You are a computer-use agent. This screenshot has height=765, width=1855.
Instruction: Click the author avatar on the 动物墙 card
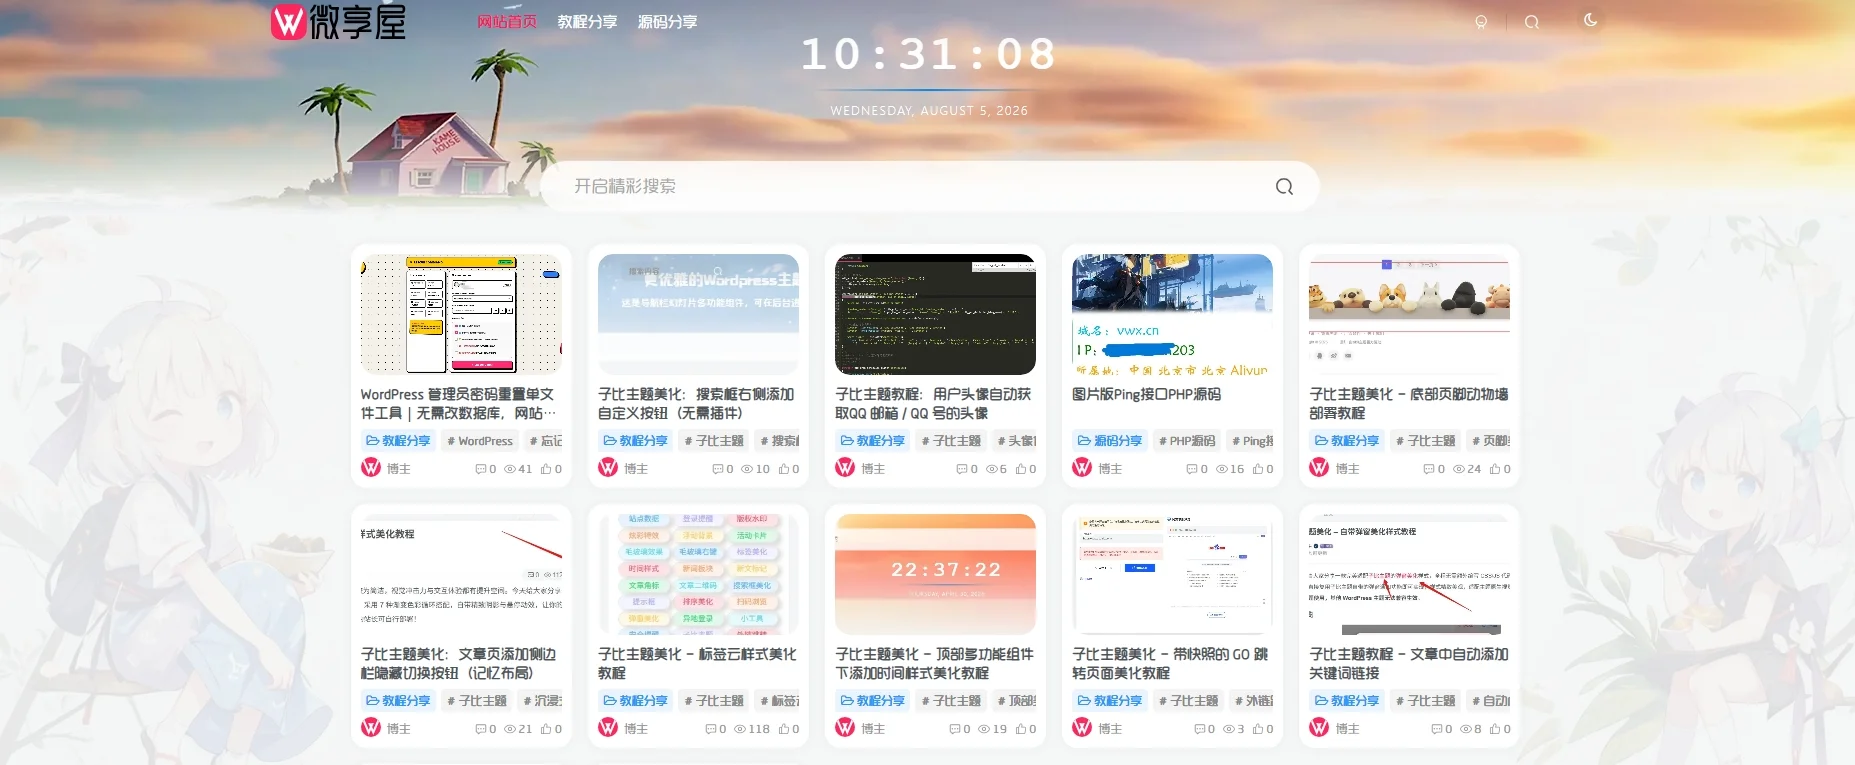(1319, 468)
